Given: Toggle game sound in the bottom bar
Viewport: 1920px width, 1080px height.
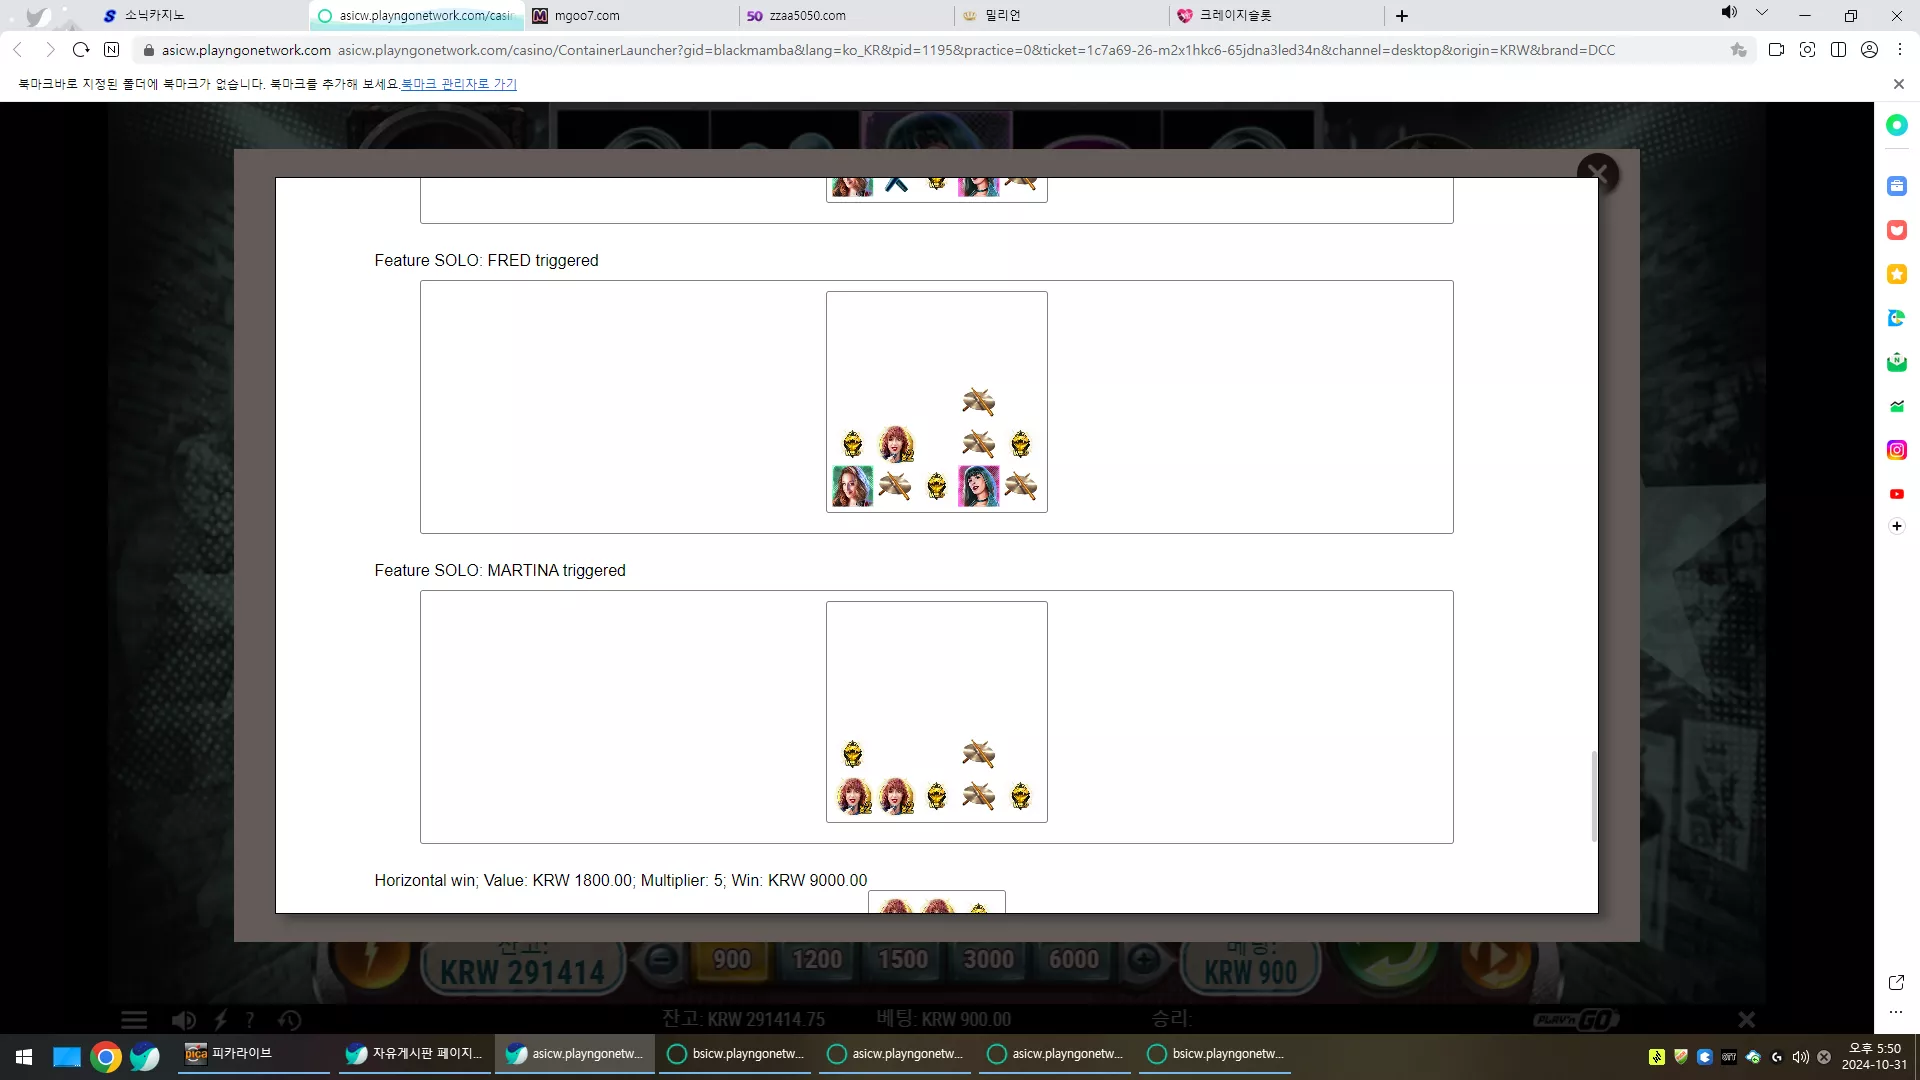Looking at the screenshot, I should [184, 1020].
